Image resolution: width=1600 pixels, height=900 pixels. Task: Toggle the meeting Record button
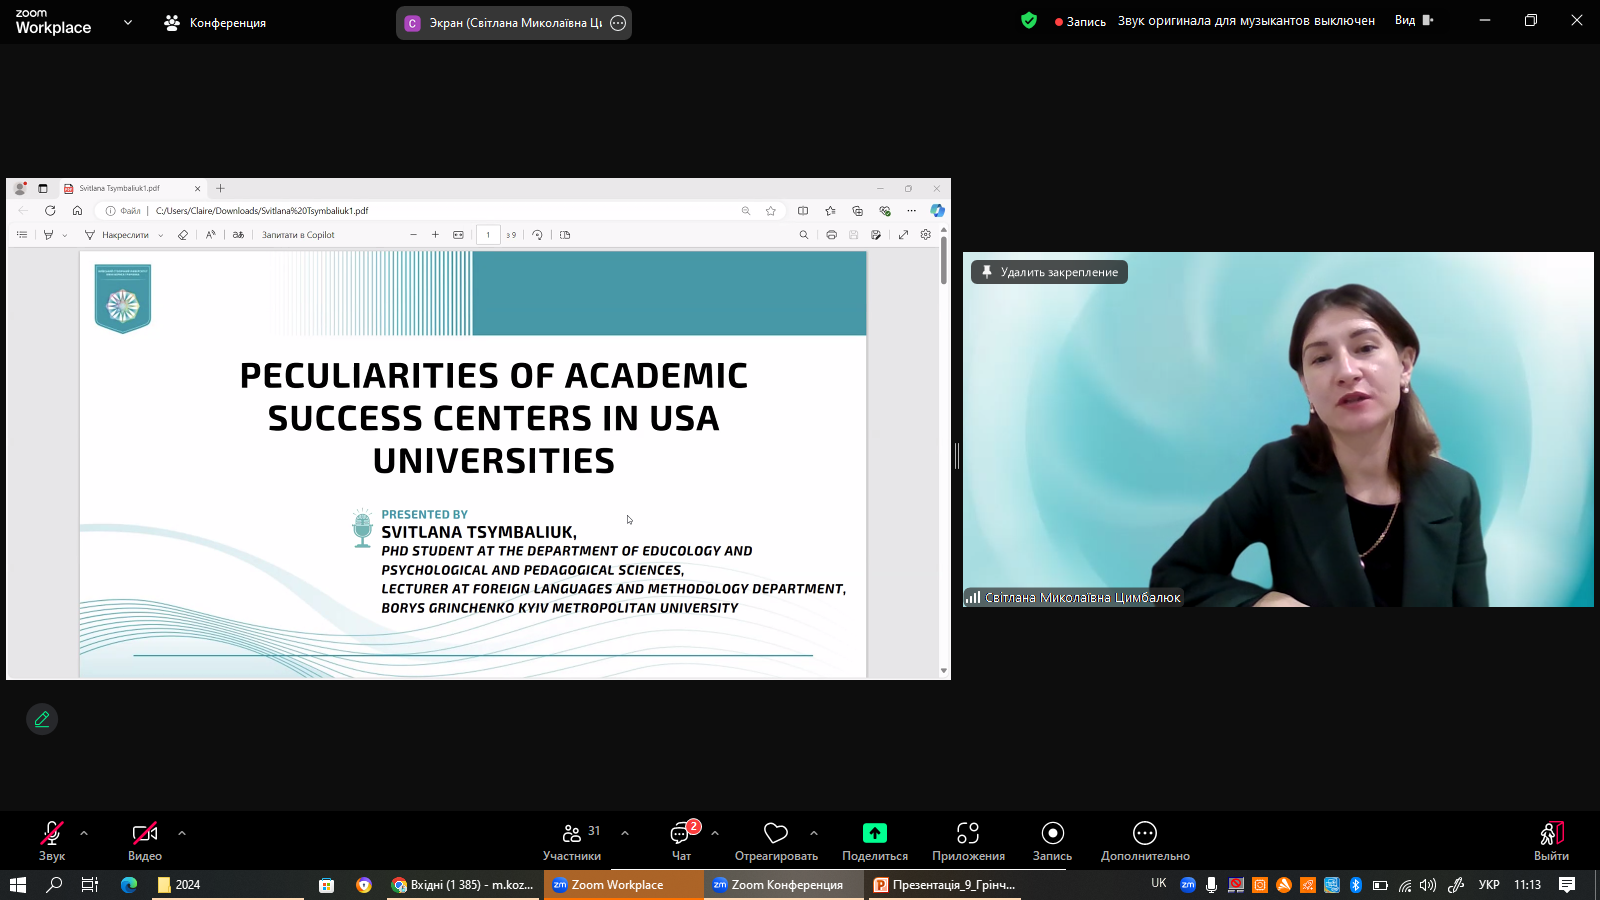pos(1052,841)
